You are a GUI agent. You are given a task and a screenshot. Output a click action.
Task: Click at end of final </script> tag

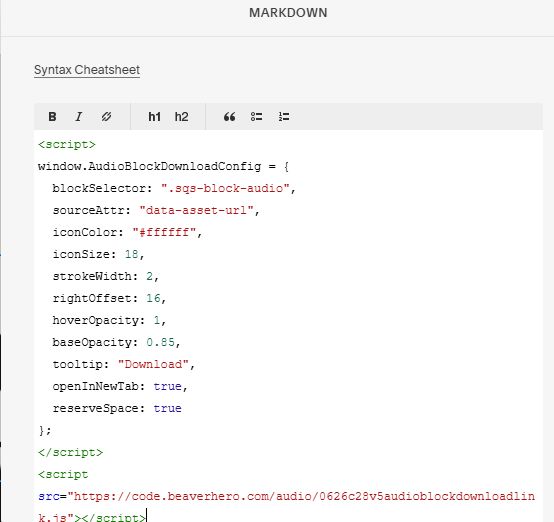pyautogui.click(x=146, y=518)
